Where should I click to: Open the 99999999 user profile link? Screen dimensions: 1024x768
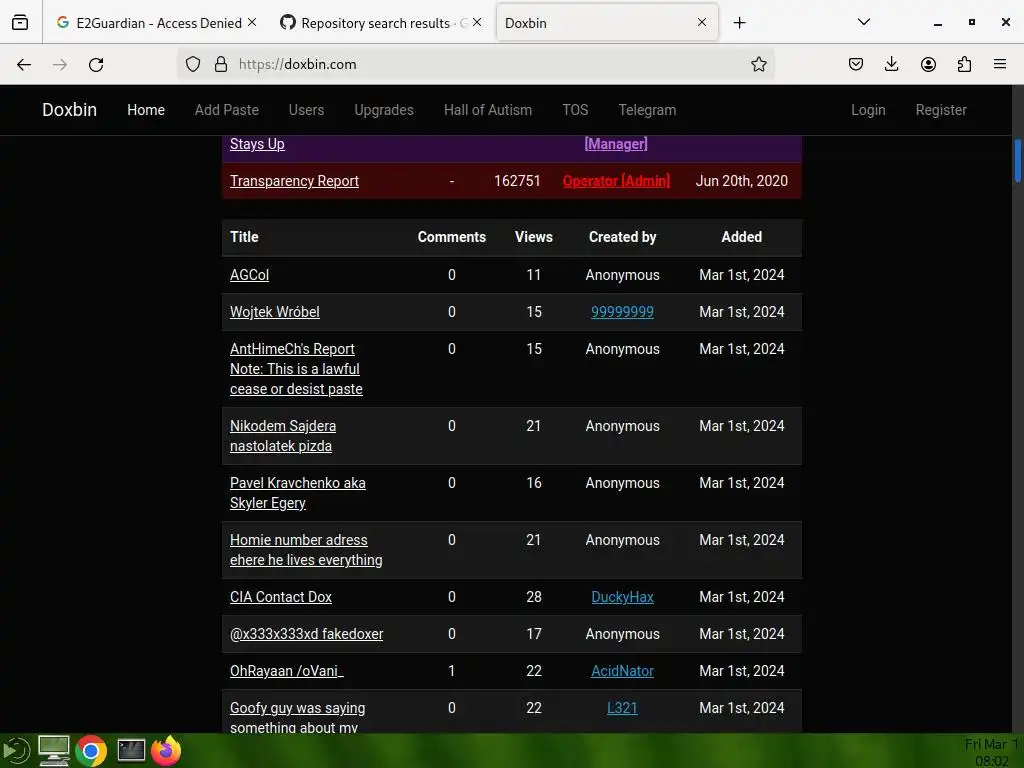point(622,312)
